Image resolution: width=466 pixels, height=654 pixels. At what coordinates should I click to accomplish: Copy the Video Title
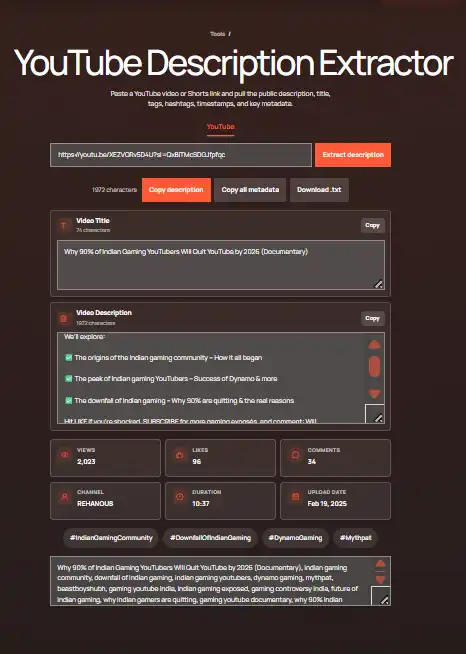[373, 225]
